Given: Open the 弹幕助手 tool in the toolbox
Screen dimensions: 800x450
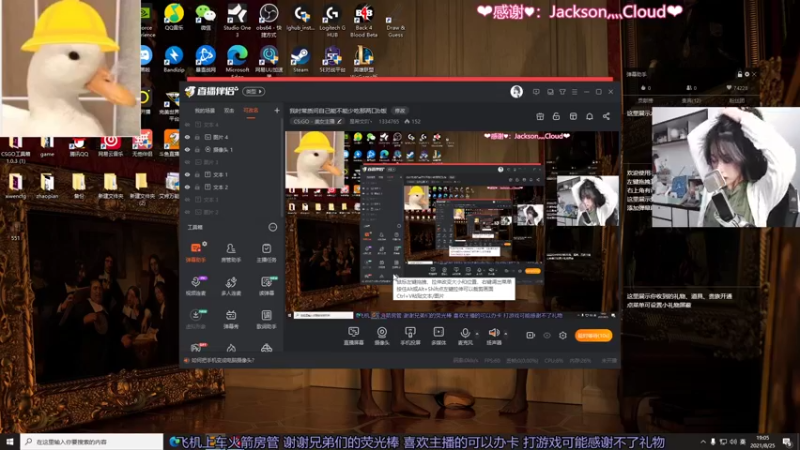Looking at the screenshot, I should click(x=195, y=253).
